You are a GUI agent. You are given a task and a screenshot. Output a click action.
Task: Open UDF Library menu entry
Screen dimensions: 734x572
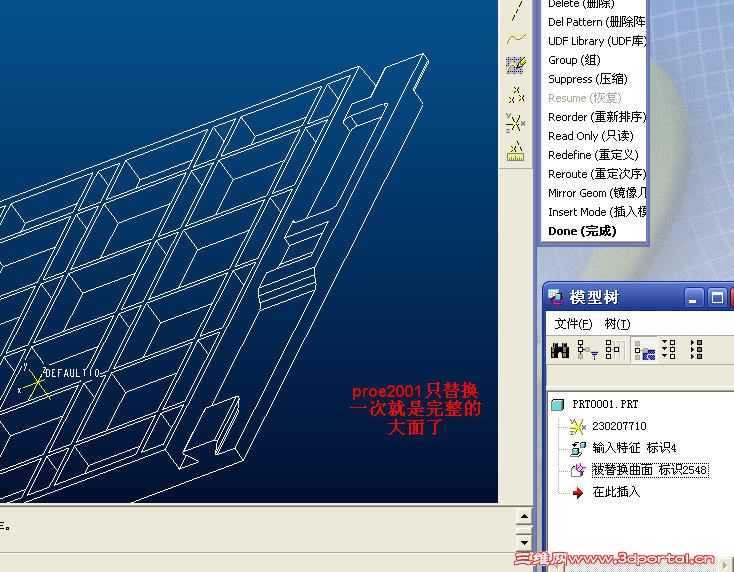[596, 41]
